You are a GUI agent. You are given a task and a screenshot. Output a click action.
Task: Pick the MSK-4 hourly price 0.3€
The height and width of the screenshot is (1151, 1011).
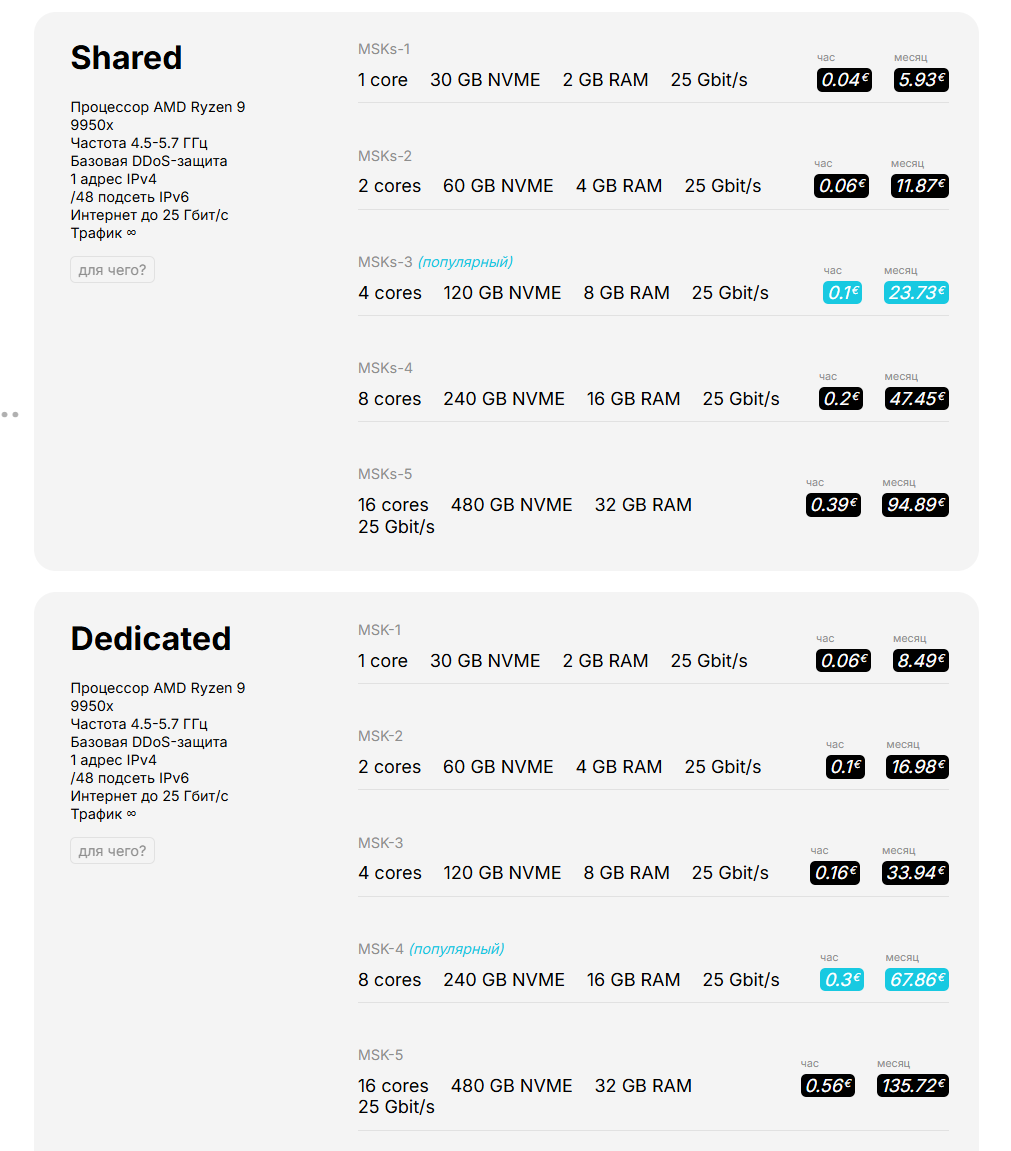pos(842,979)
